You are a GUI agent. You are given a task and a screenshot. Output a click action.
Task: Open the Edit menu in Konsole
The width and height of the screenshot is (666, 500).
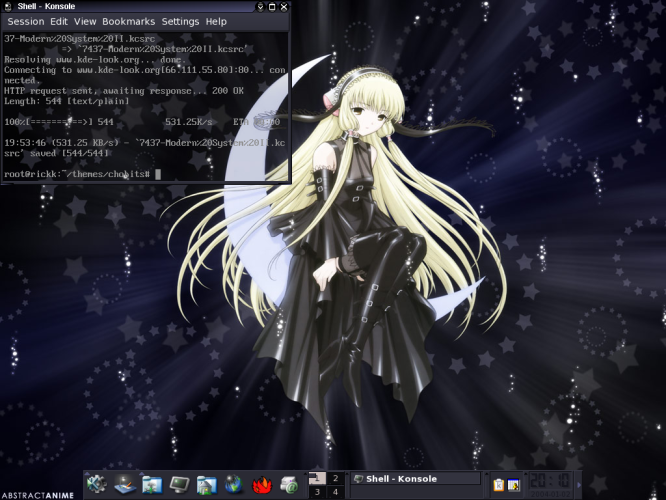point(59,22)
